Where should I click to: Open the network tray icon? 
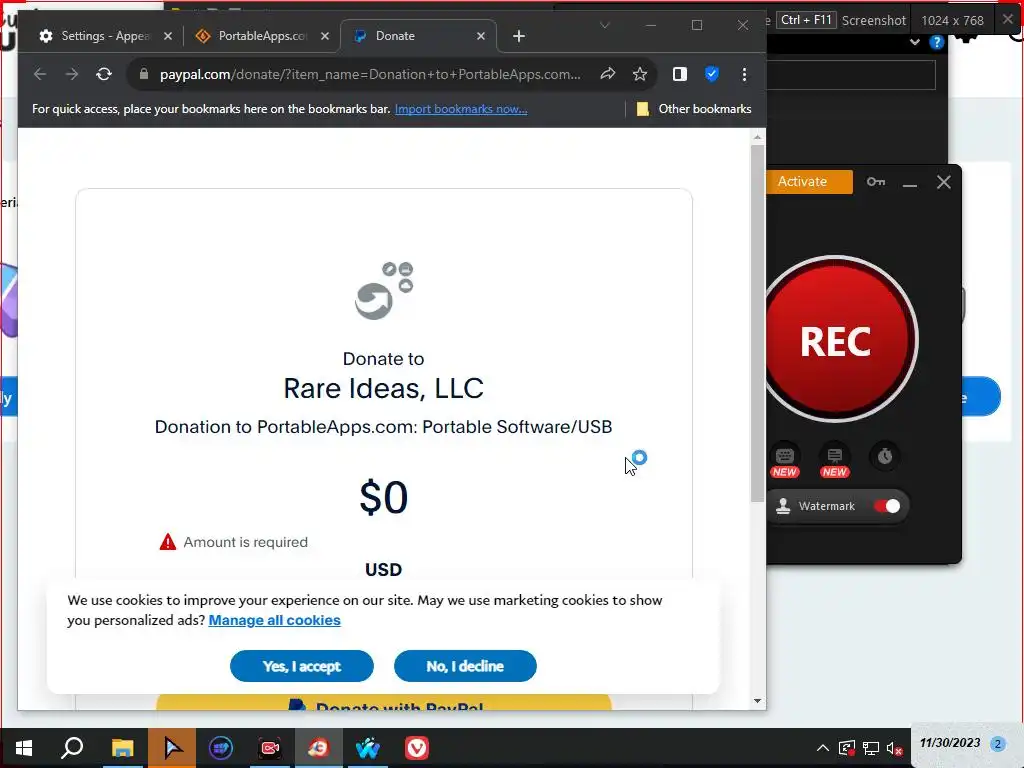tap(871, 748)
